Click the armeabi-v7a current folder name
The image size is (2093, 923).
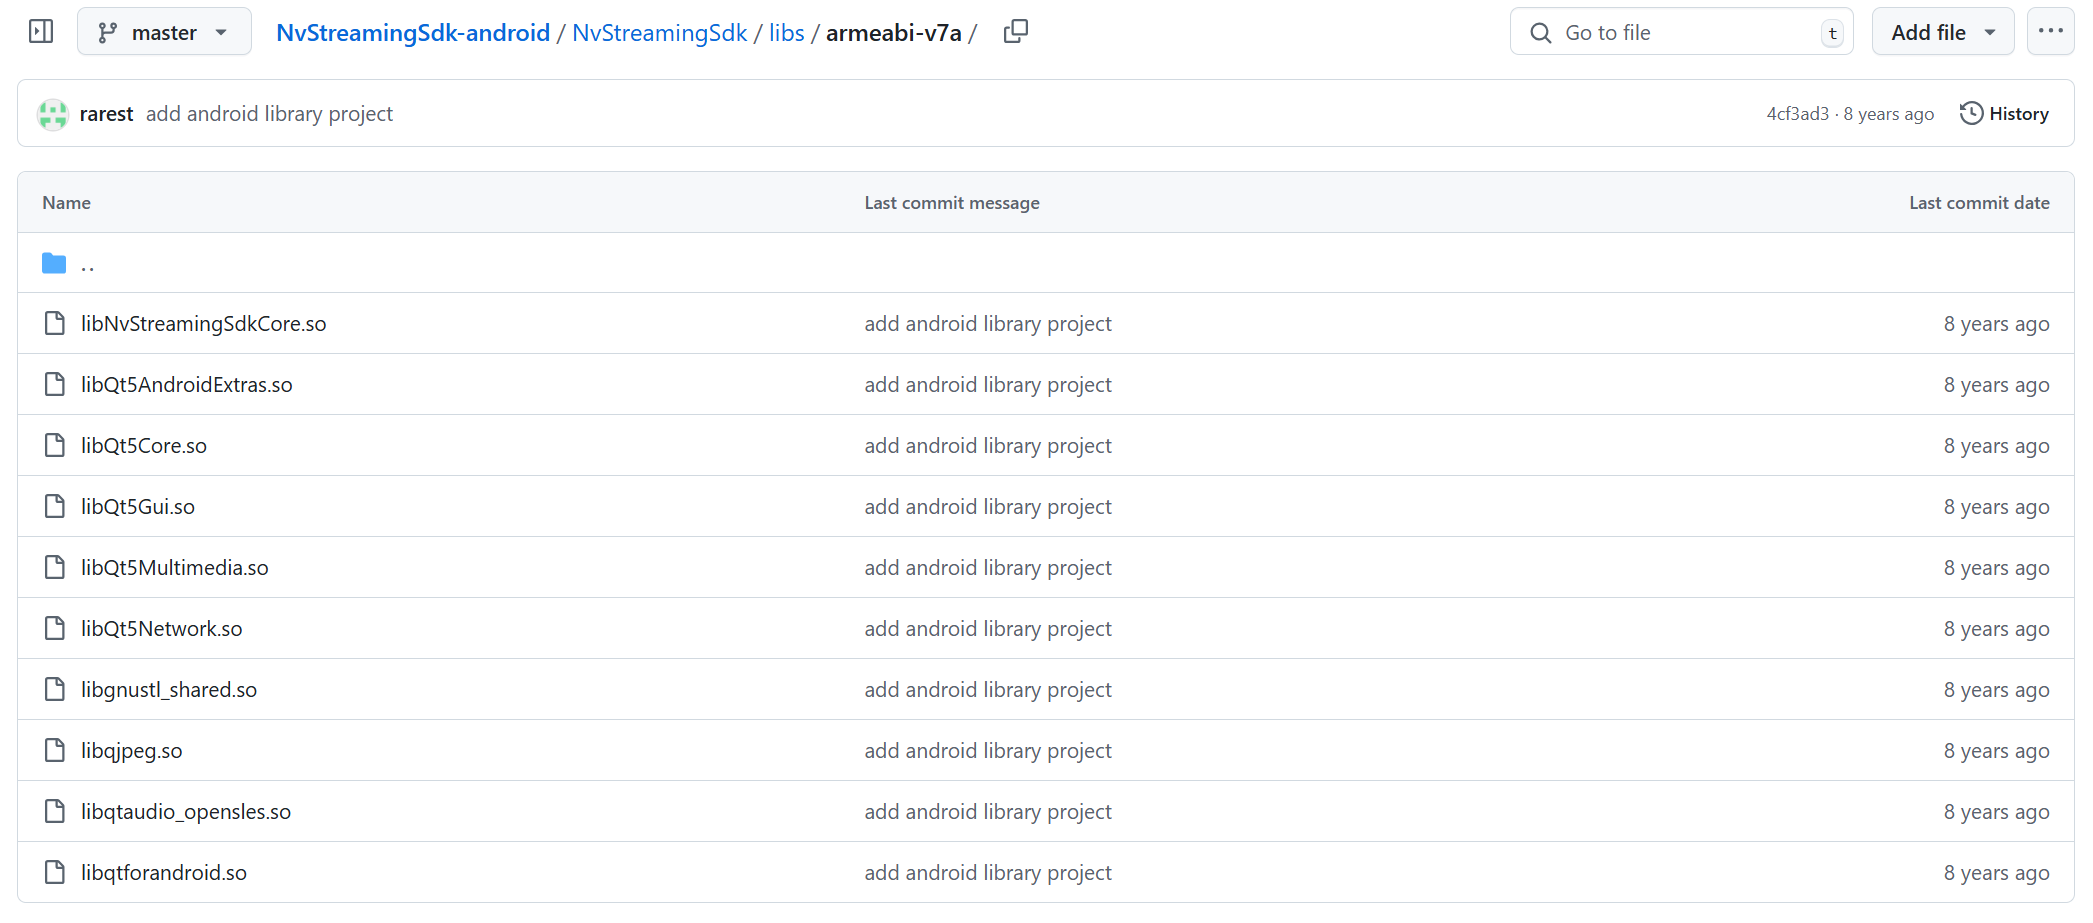[x=893, y=33]
